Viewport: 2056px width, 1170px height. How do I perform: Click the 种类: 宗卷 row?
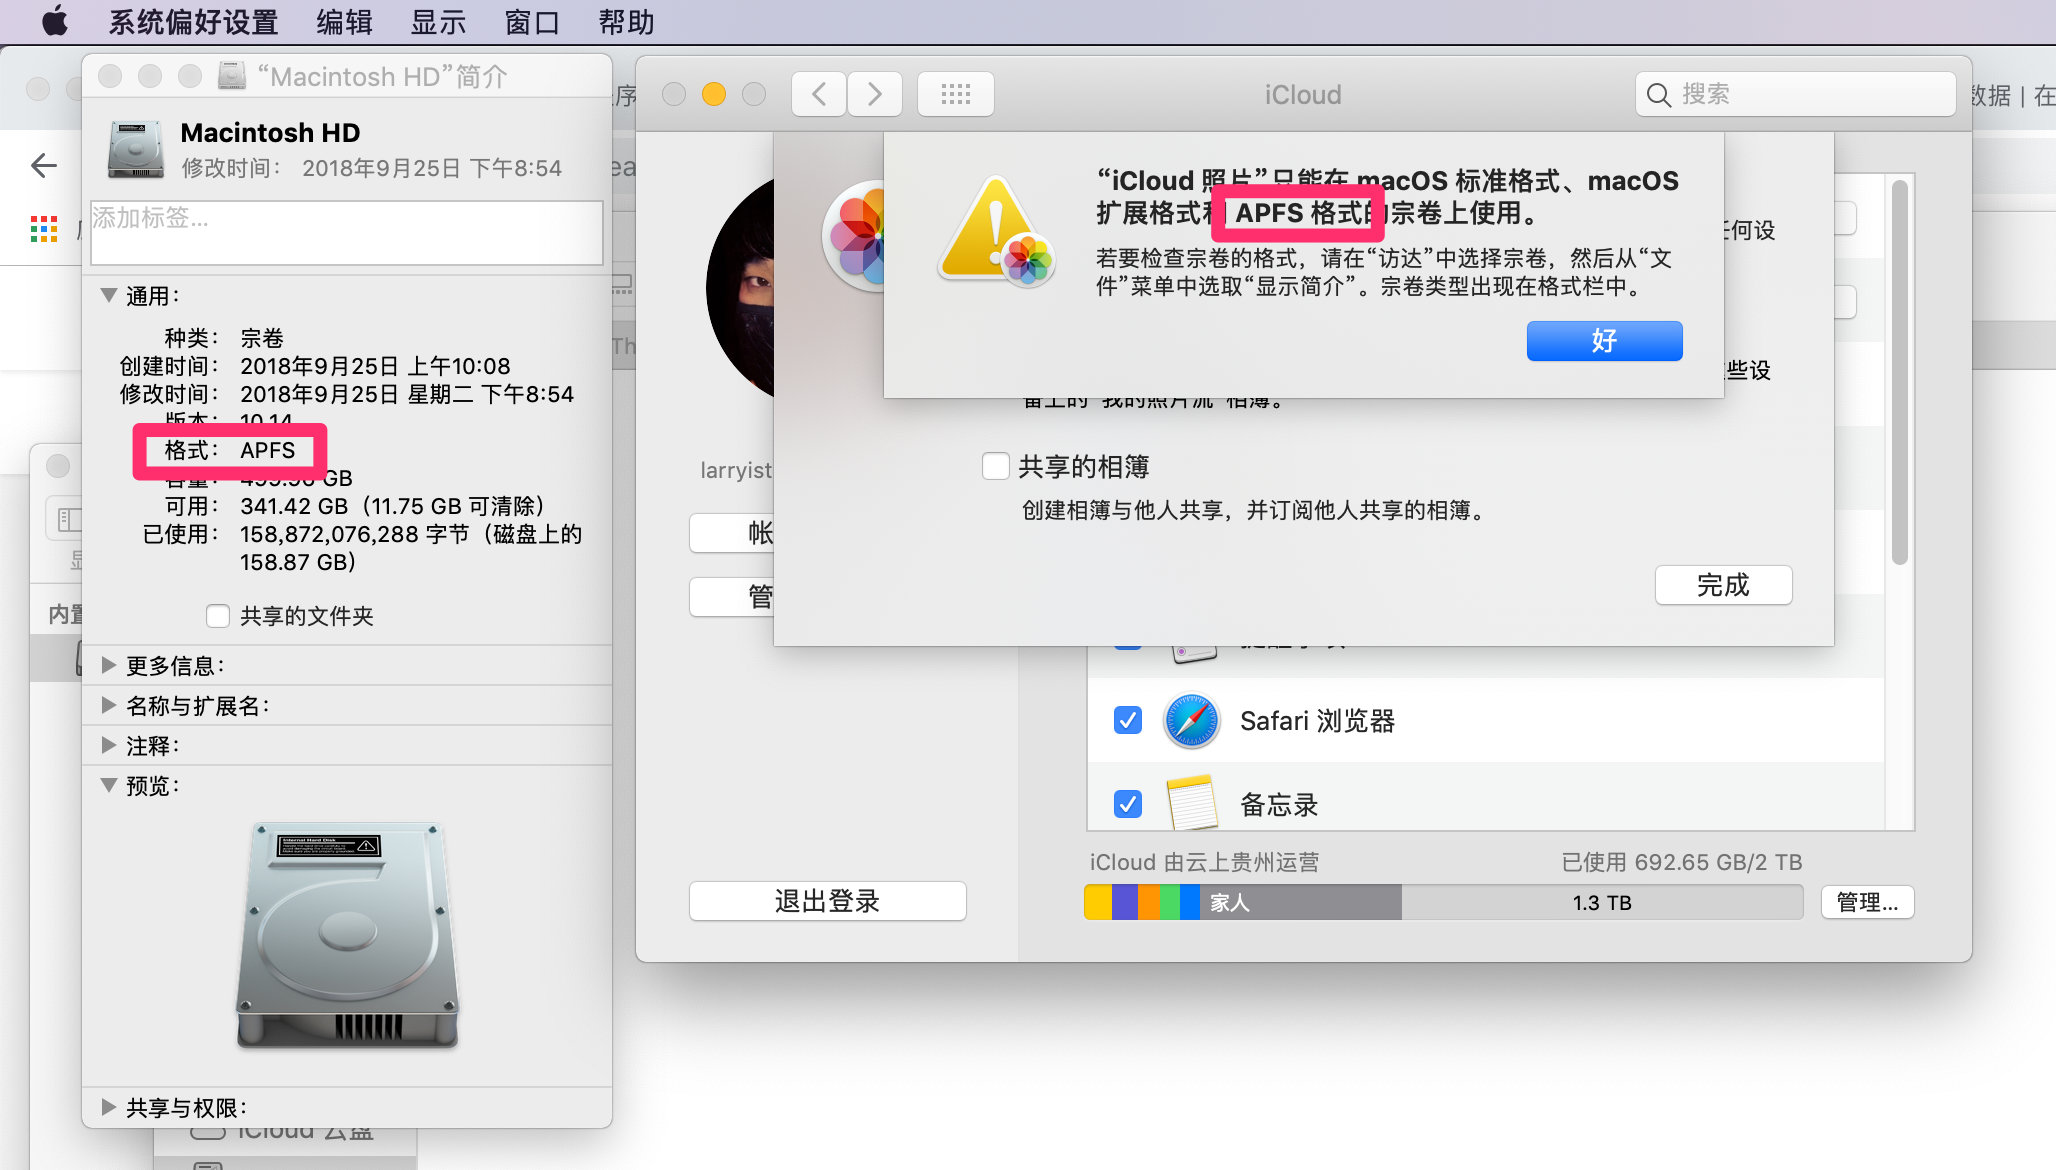click(224, 338)
